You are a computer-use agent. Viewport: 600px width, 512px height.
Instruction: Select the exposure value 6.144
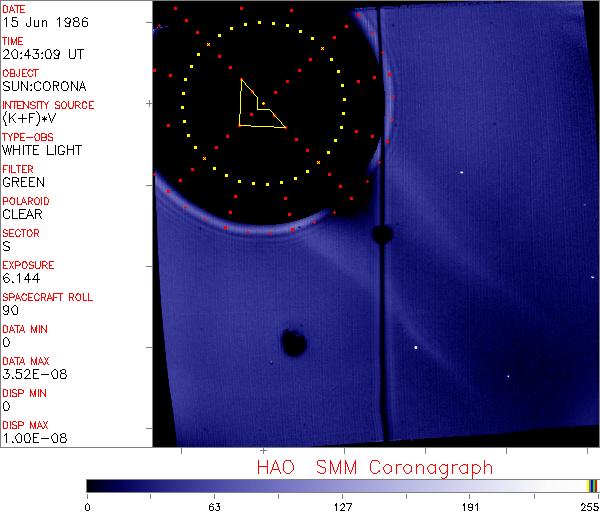coord(21,278)
